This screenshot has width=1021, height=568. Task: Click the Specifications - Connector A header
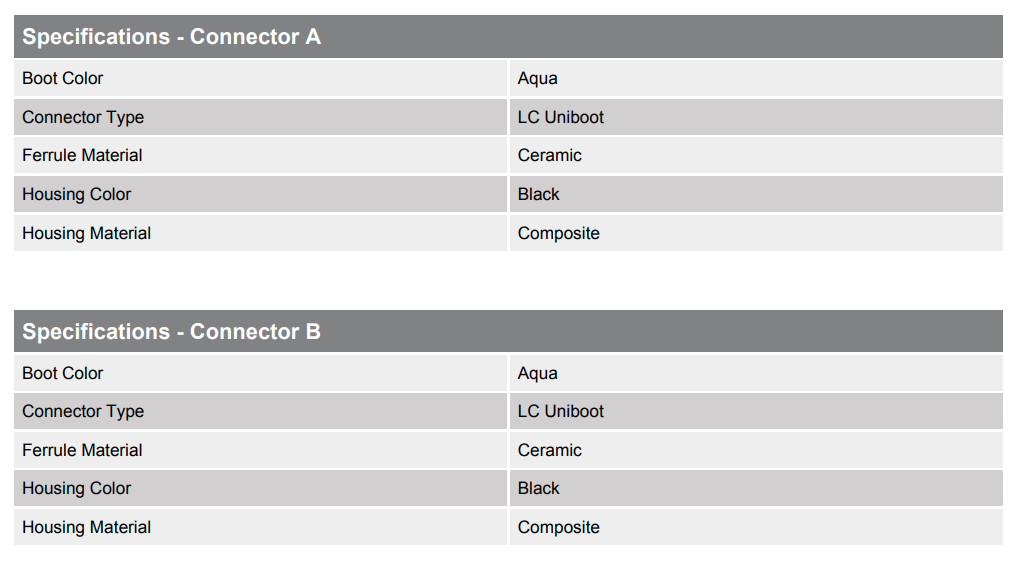(171, 37)
